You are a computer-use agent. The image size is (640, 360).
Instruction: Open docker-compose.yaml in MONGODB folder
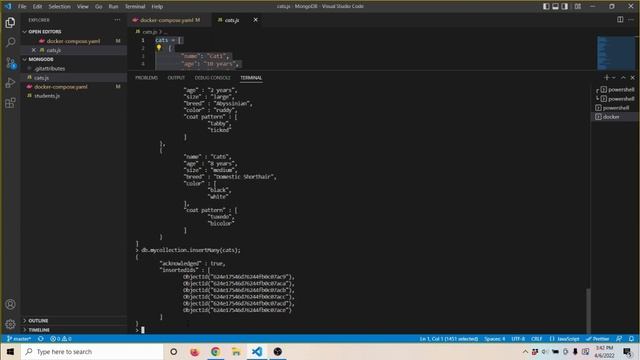pos(73,87)
